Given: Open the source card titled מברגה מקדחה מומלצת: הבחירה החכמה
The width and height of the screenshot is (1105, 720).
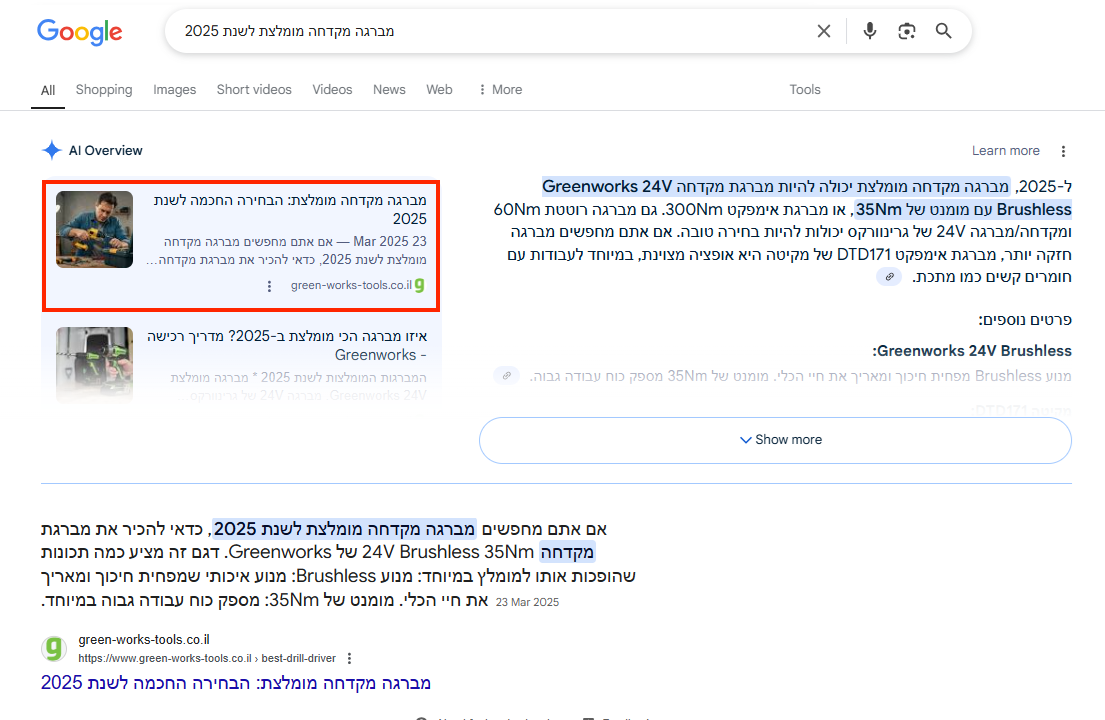Looking at the screenshot, I should point(241,245).
